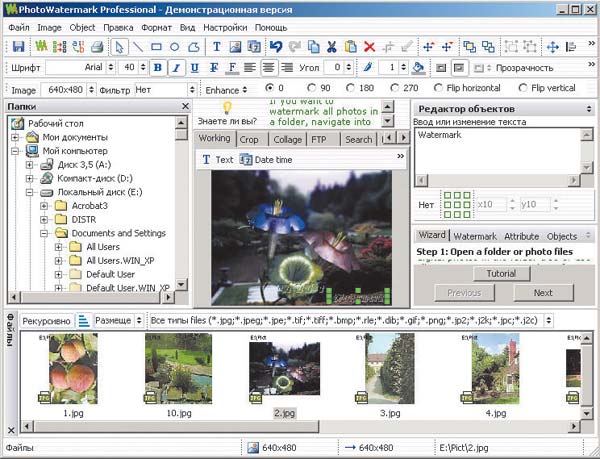Expand the Acrobat3 folder node

coord(44,206)
